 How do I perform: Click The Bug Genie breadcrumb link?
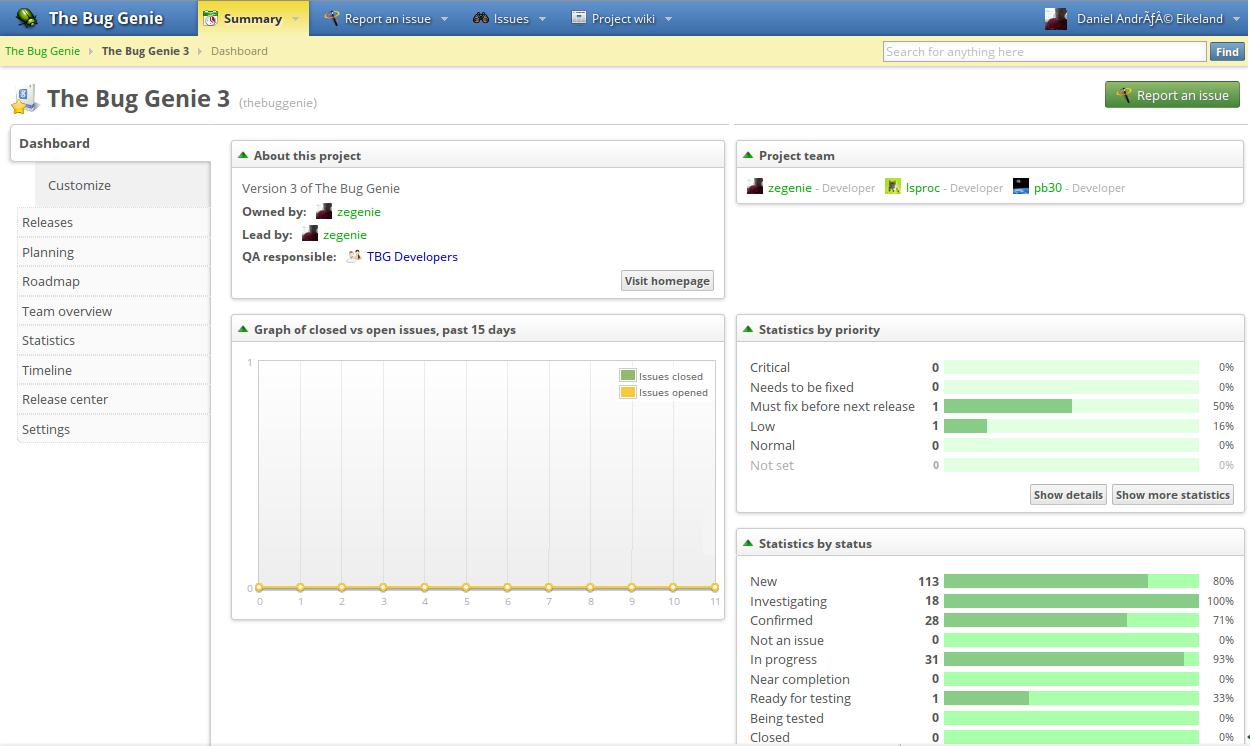(43, 51)
